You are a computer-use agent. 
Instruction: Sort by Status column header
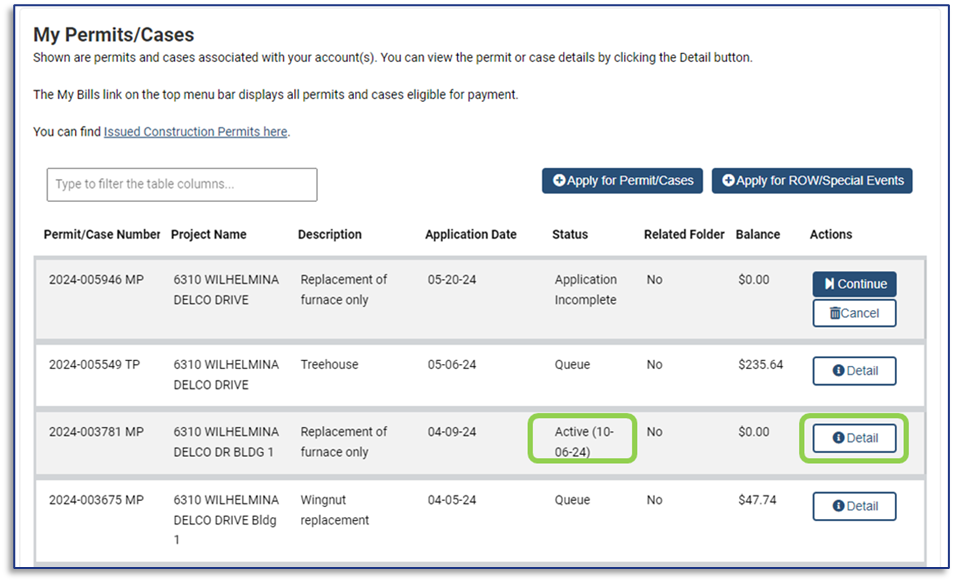[x=570, y=235]
